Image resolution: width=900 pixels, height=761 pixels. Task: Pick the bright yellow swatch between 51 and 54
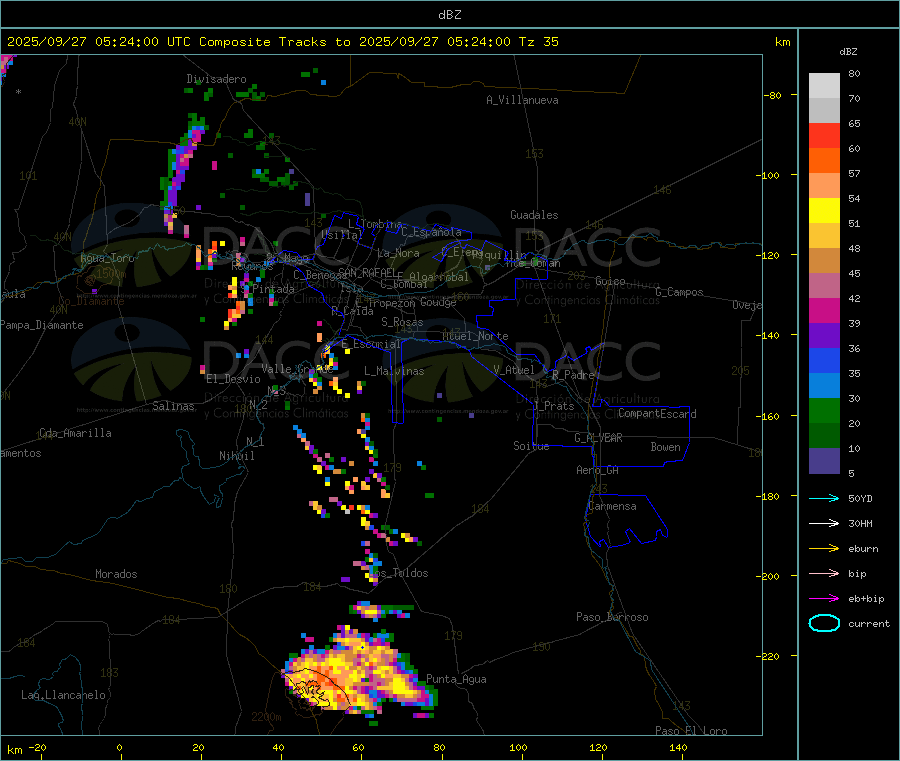(x=824, y=211)
